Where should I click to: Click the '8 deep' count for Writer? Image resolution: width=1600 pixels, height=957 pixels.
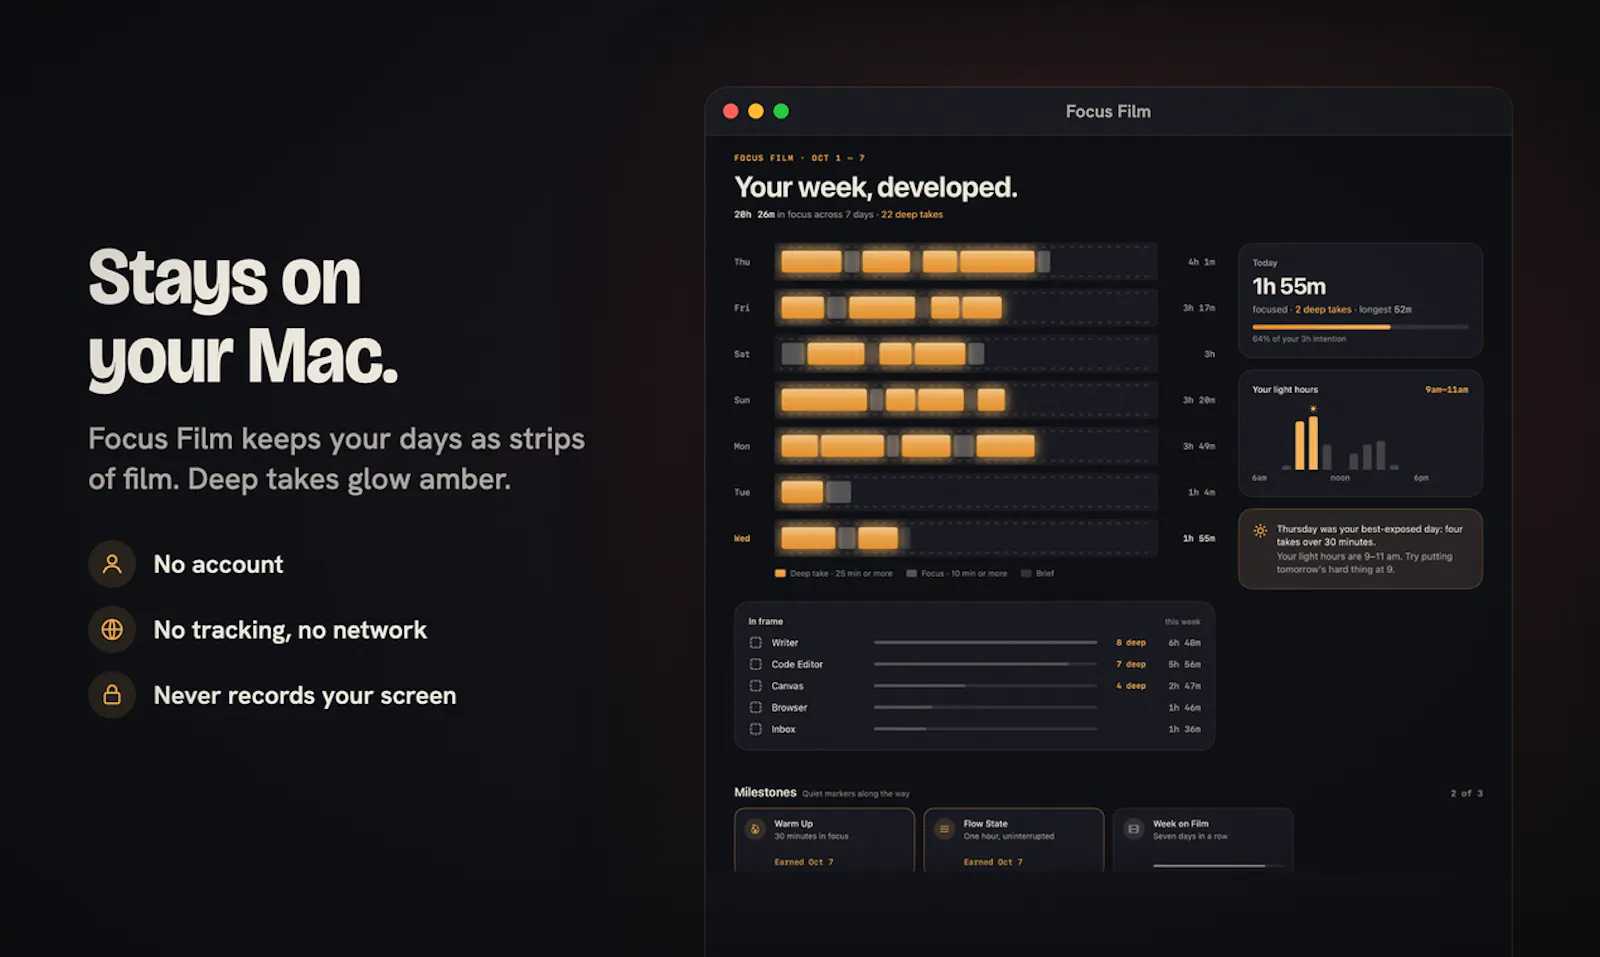tap(1131, 643)
